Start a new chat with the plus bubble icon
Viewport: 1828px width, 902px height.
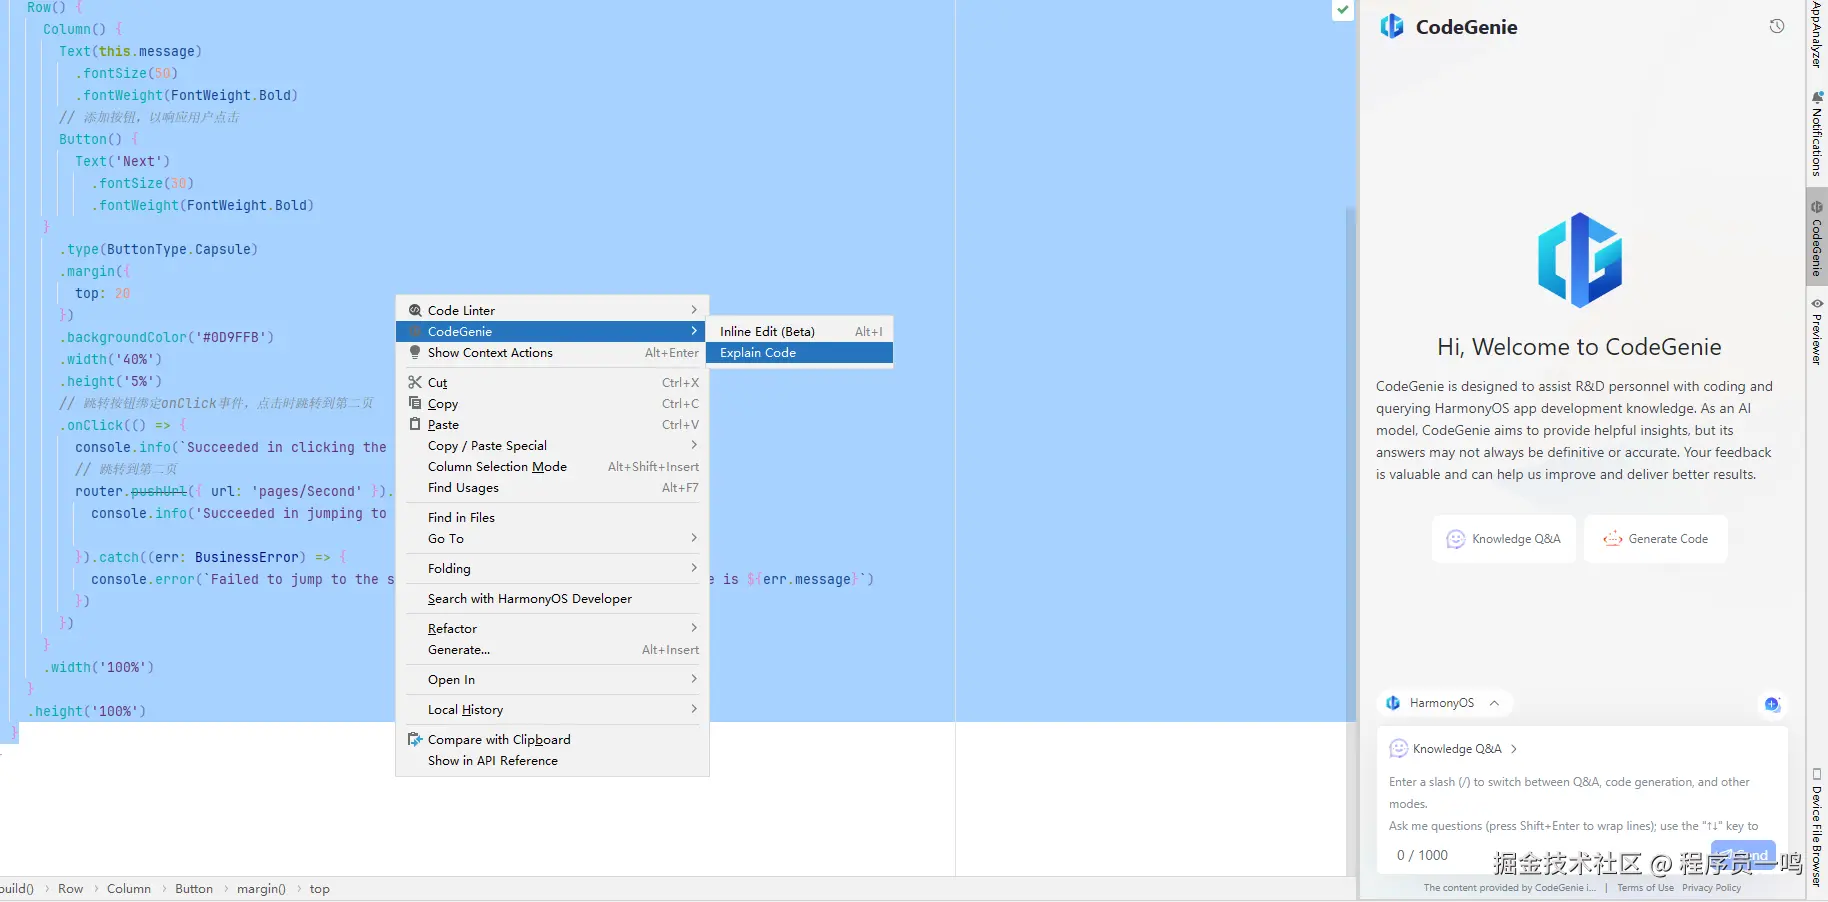coord(1772,704)
